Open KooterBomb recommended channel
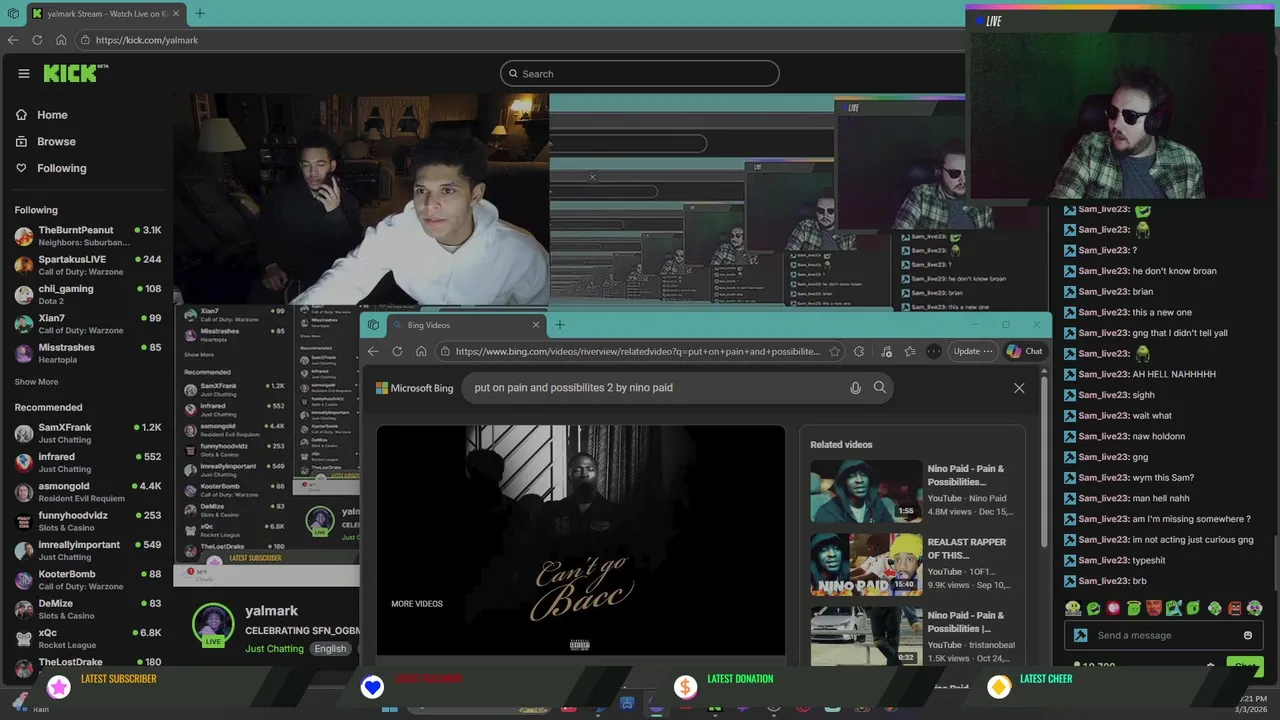Viewport: 1280px width, 720px height. [87, 580]
